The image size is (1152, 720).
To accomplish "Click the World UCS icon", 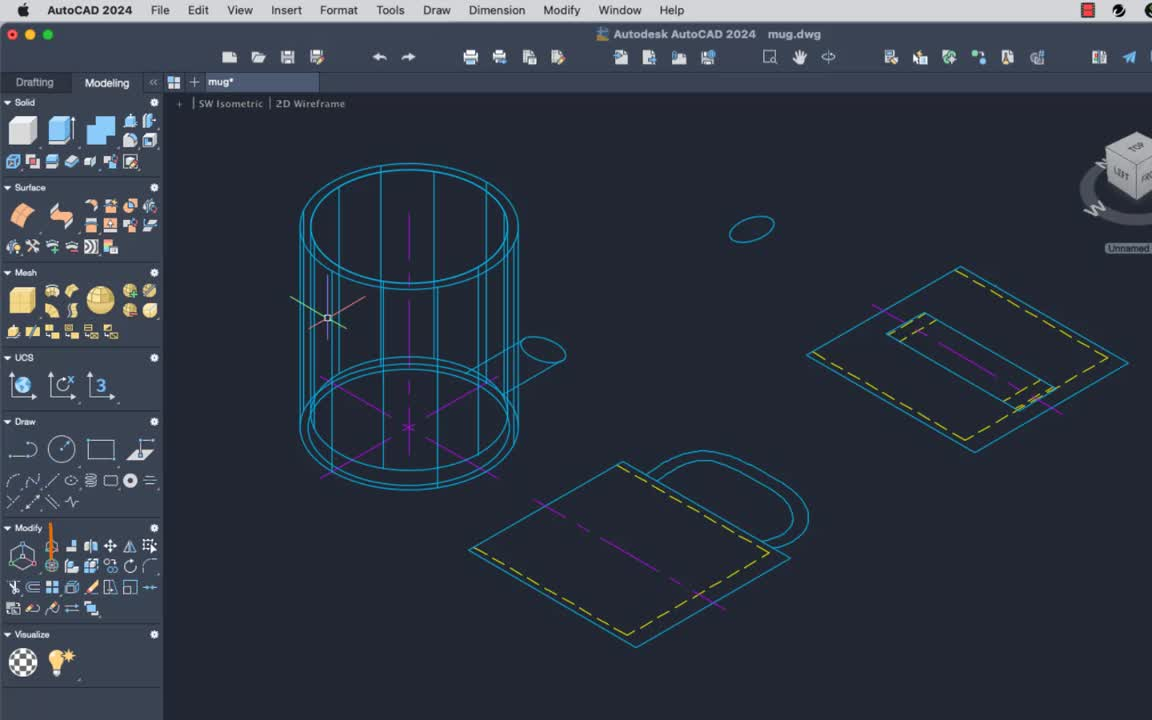I will click(x=23, y=386).
